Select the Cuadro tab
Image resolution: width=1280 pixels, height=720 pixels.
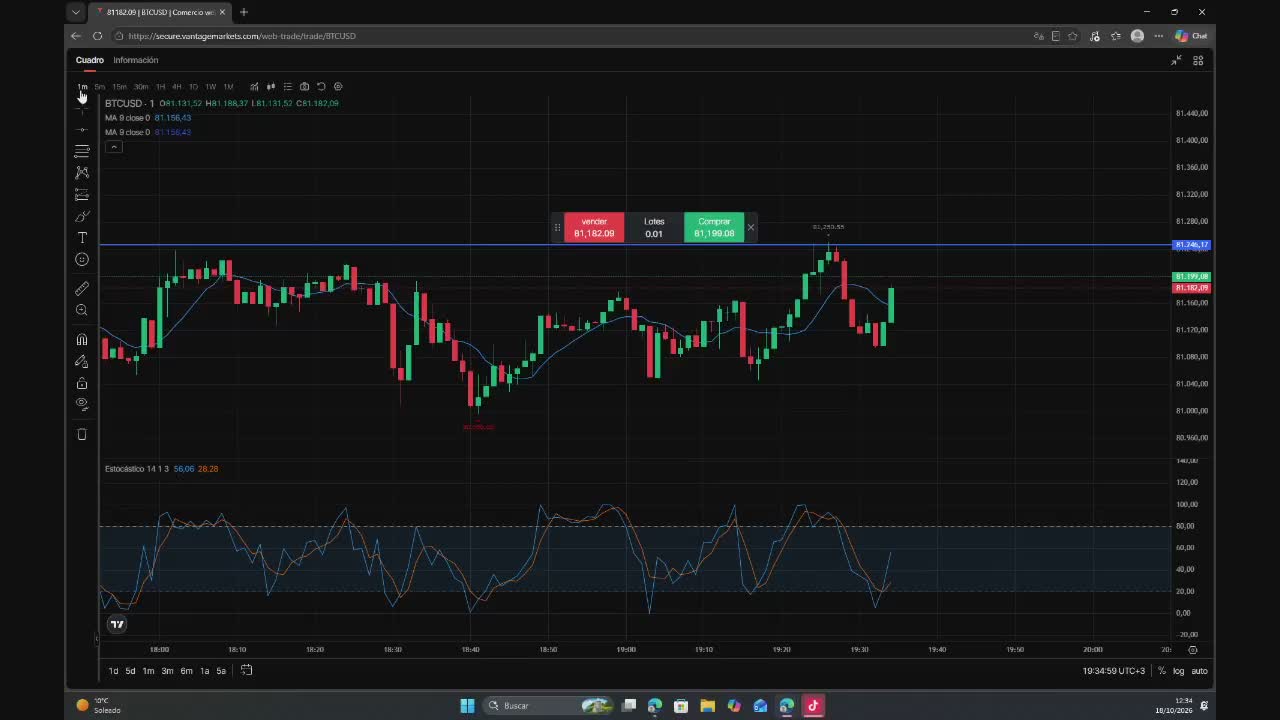(90, 60)
